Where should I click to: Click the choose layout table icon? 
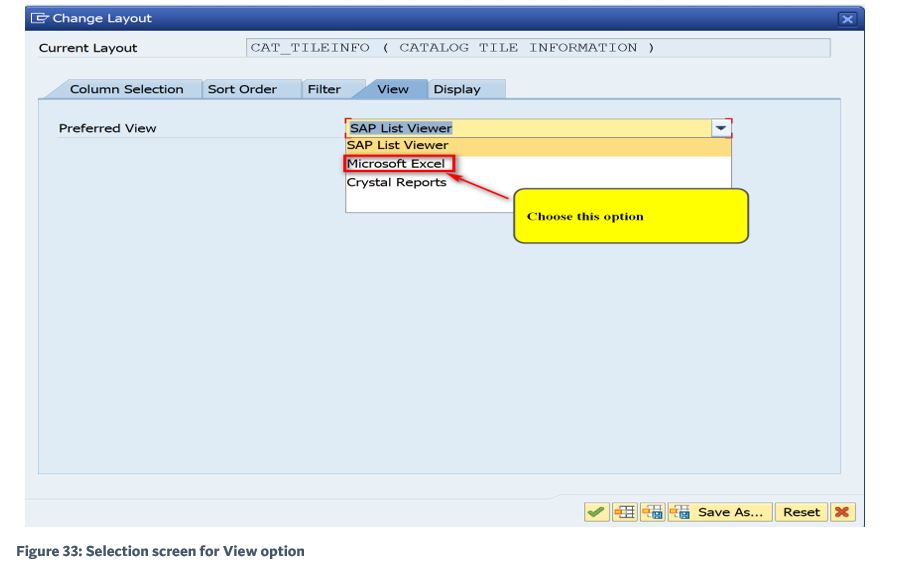(x=624, y=511)
